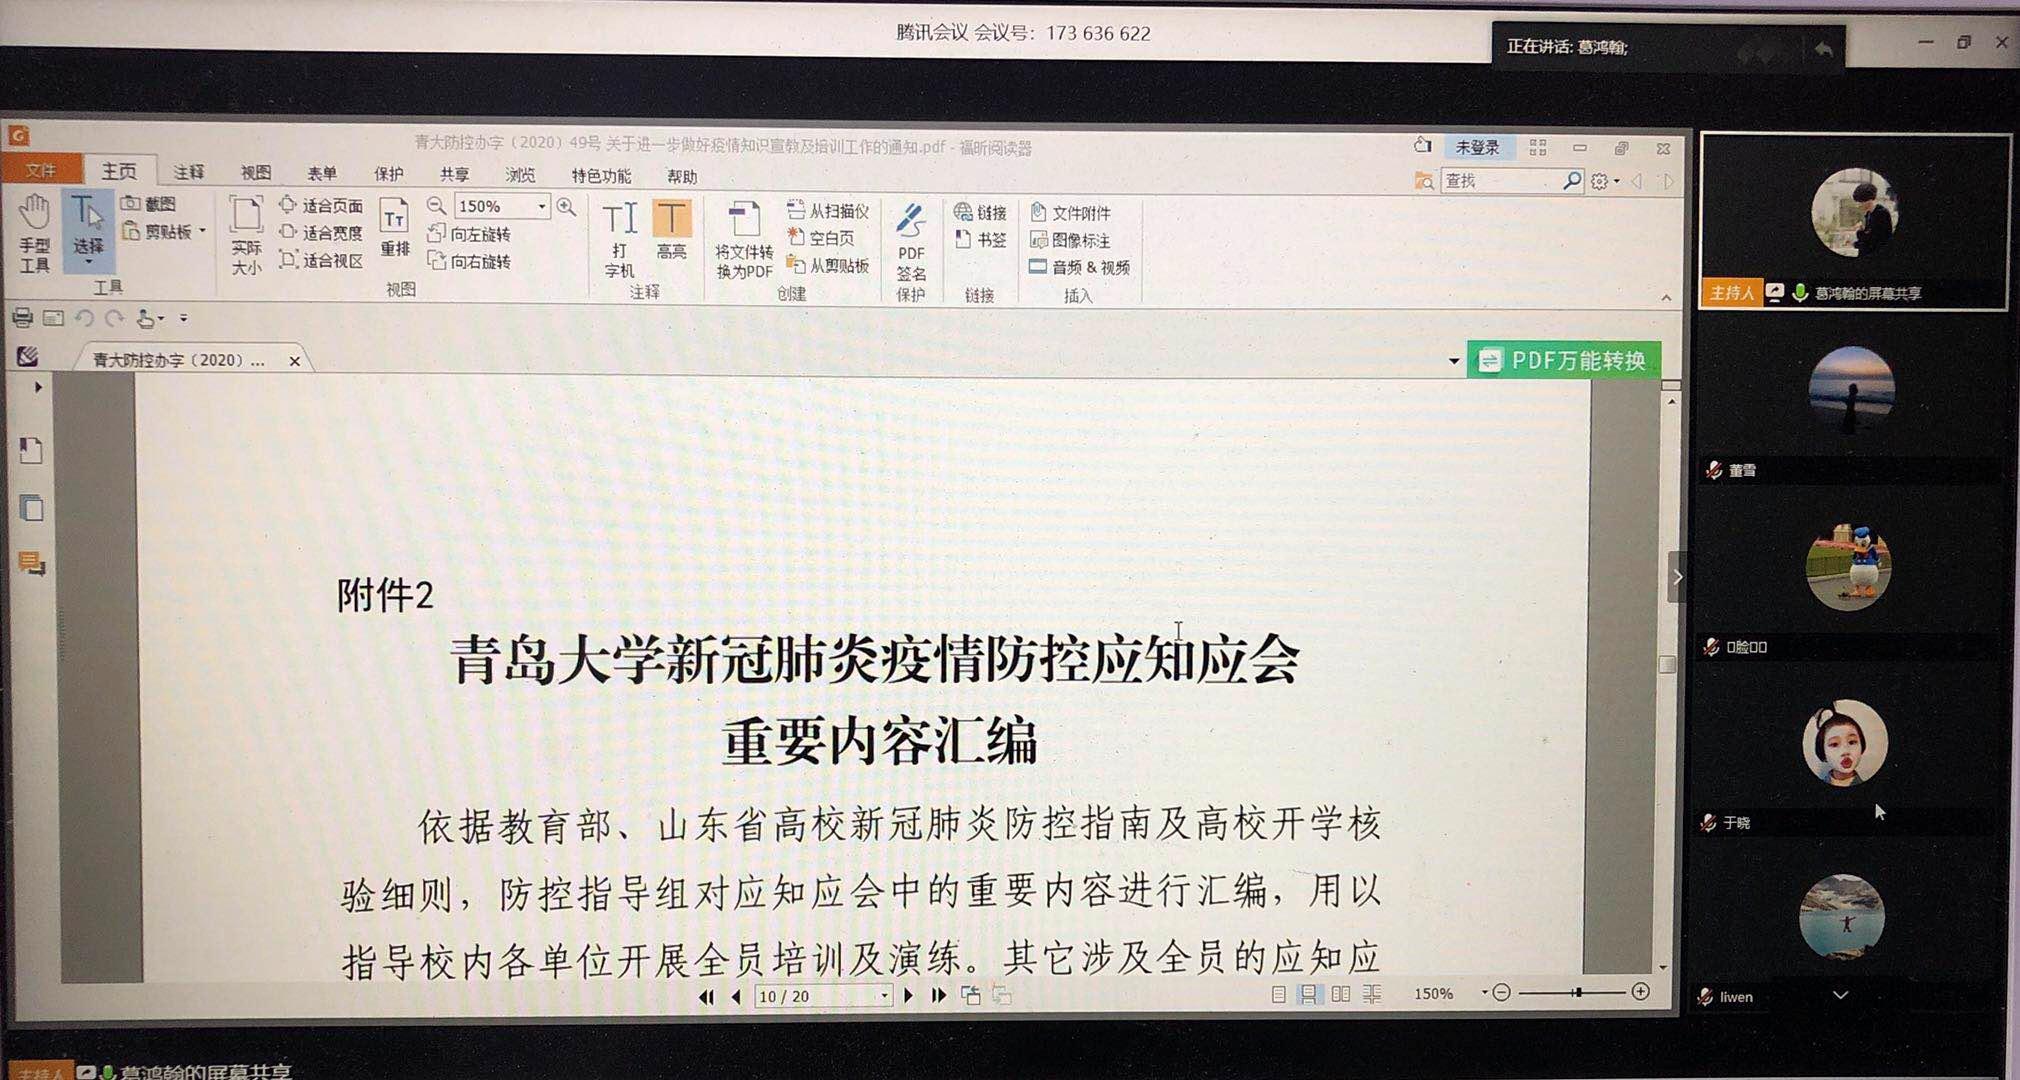Go to the first page
Image resolution: width=2020 pixels, height=1080 pixels.
[x=707, y=996]
